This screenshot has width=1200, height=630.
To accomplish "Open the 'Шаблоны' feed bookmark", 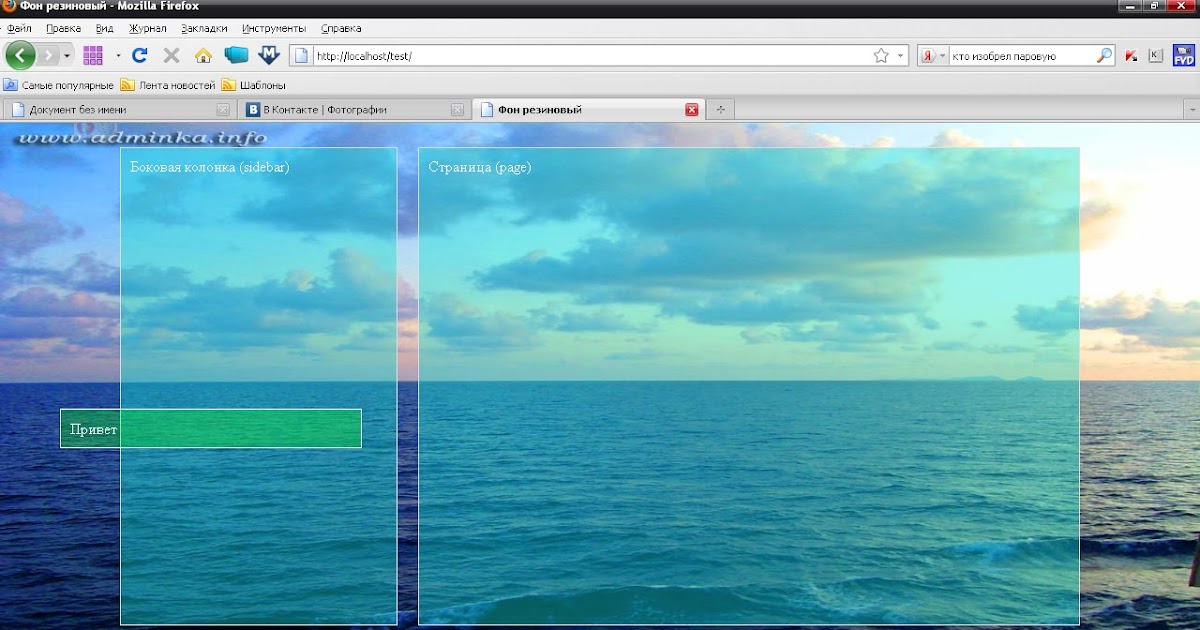I will pyautogui.click(x=254, y=85).
